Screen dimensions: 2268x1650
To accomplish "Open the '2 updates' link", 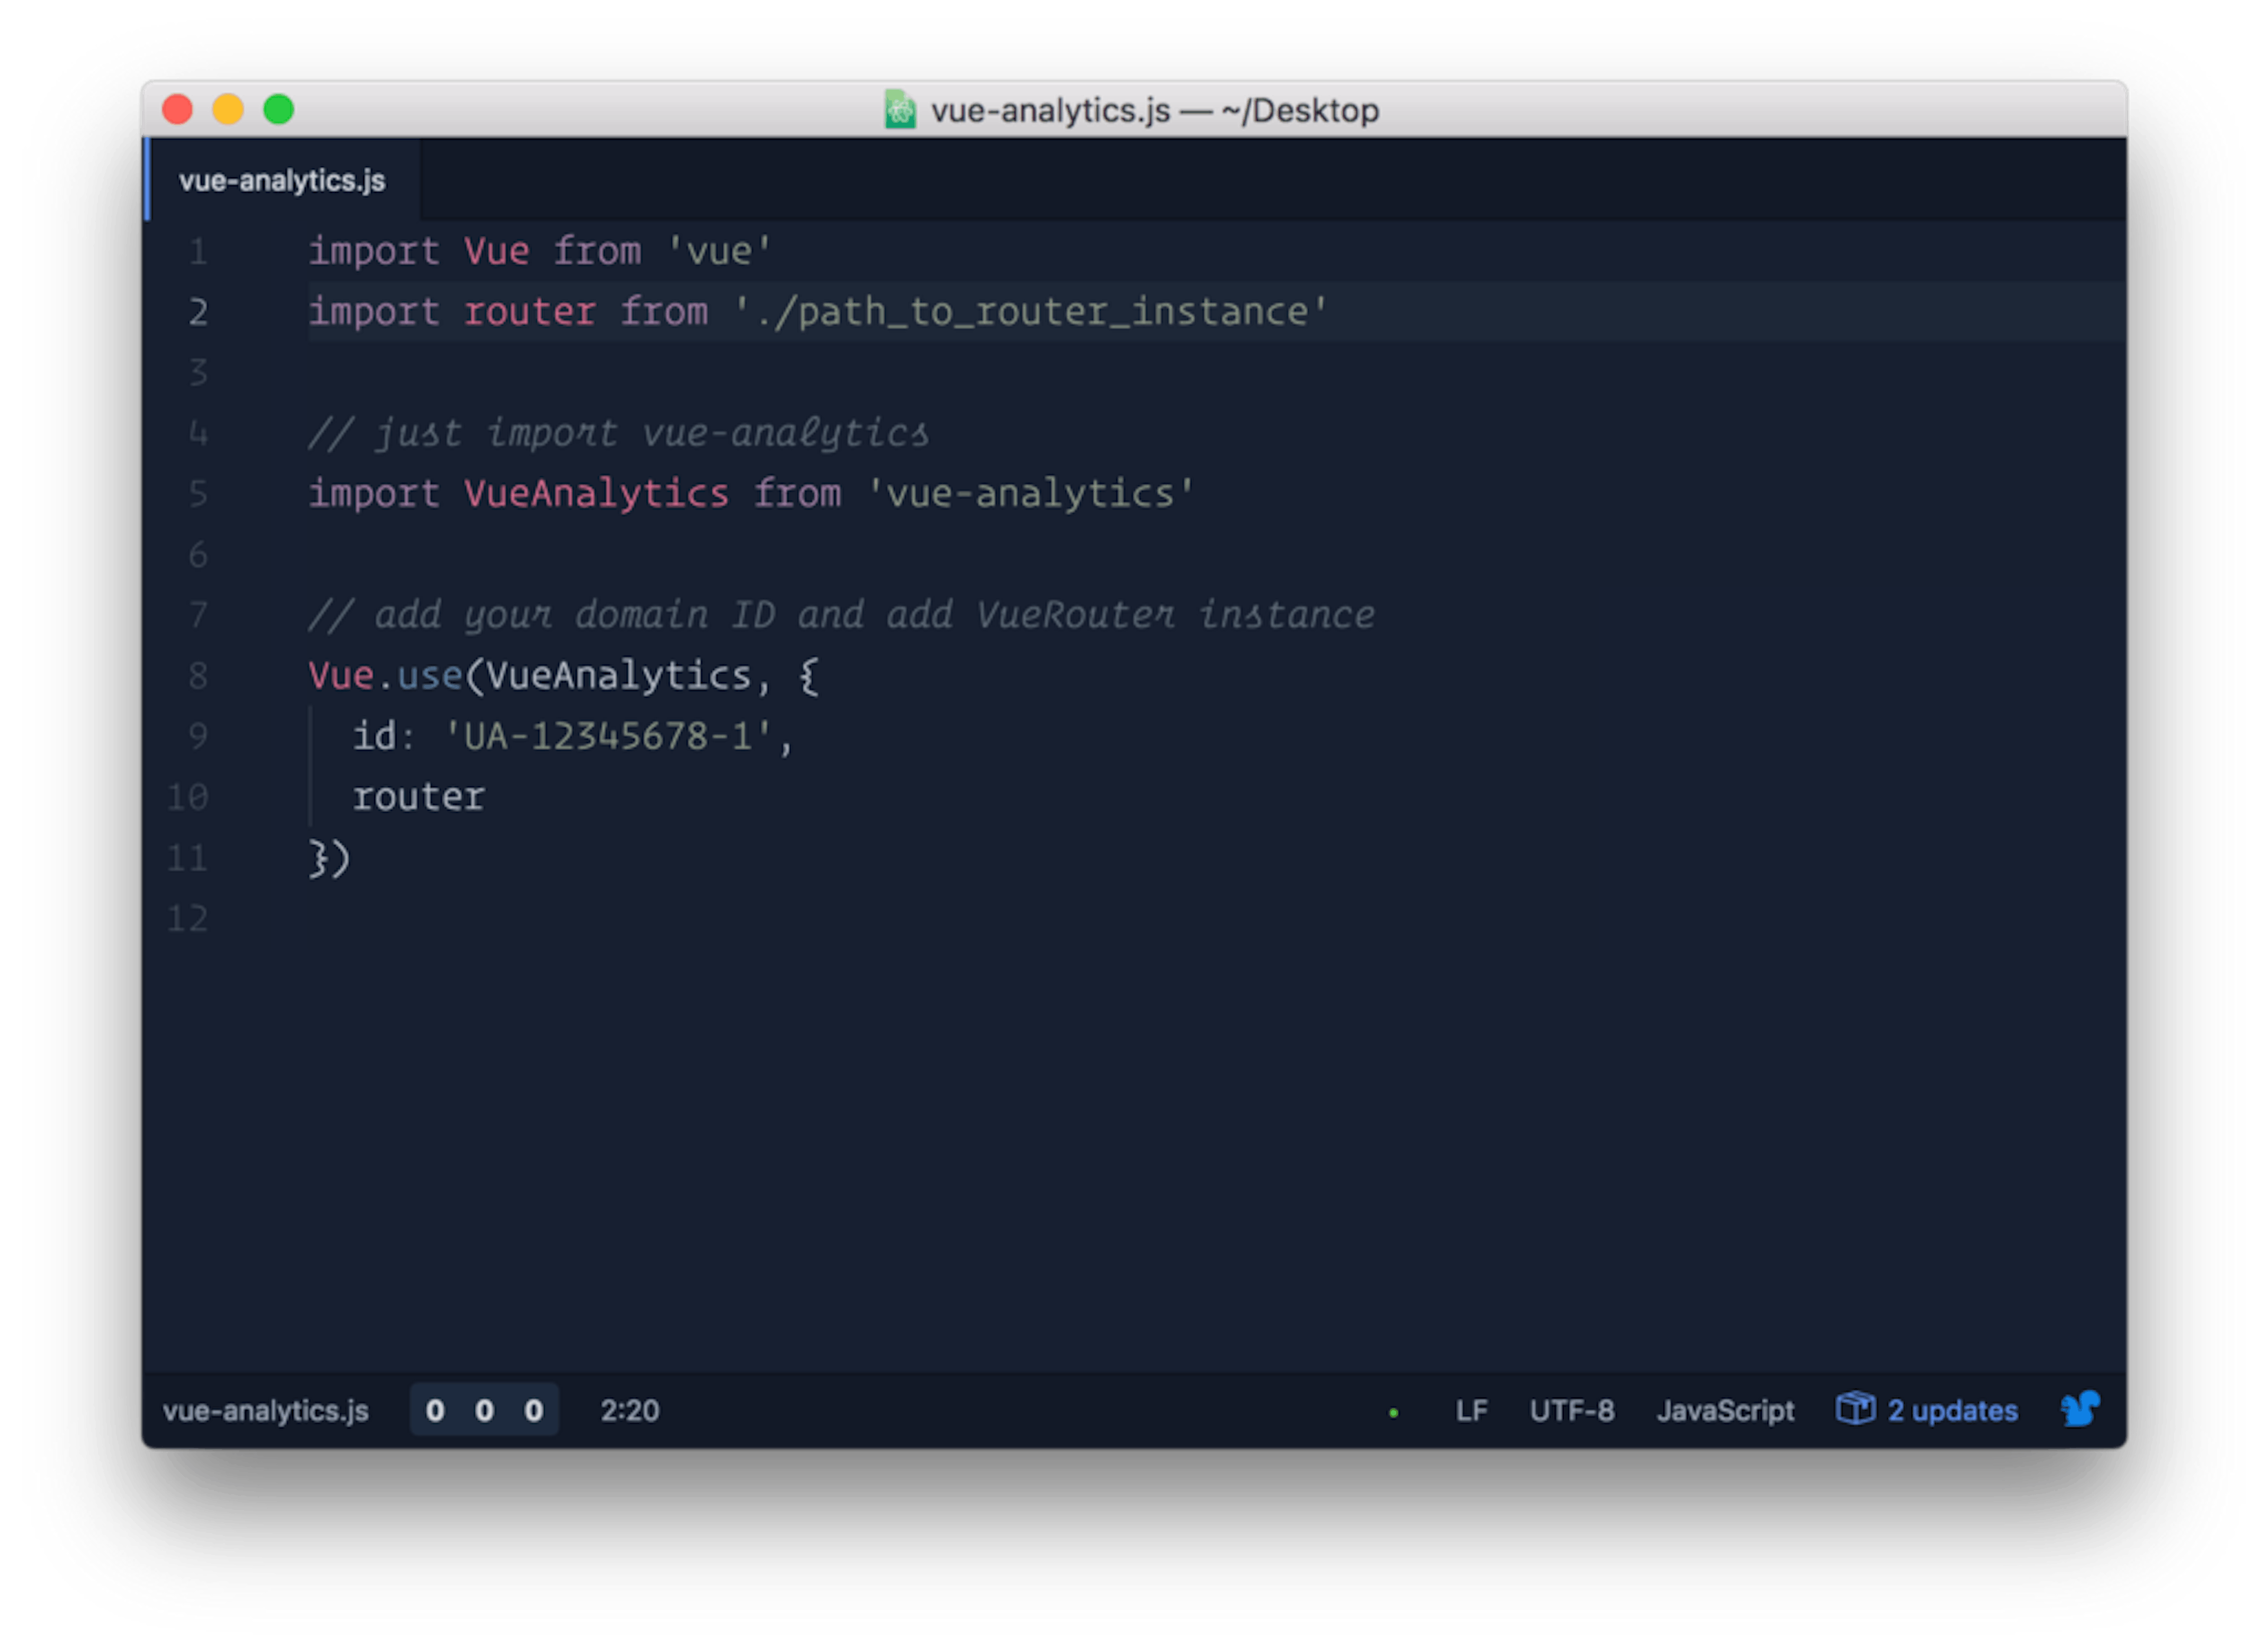I will [x=1952, y=1410].
